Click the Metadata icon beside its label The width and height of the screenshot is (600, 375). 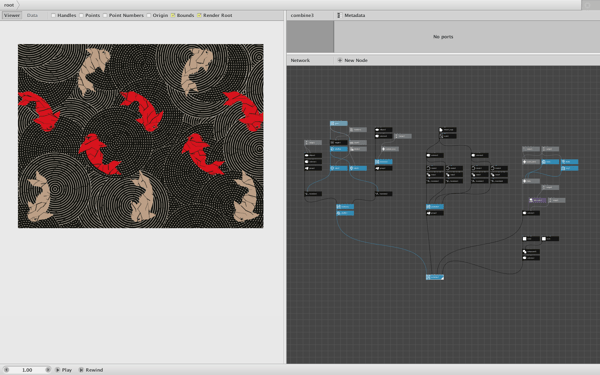339,15
